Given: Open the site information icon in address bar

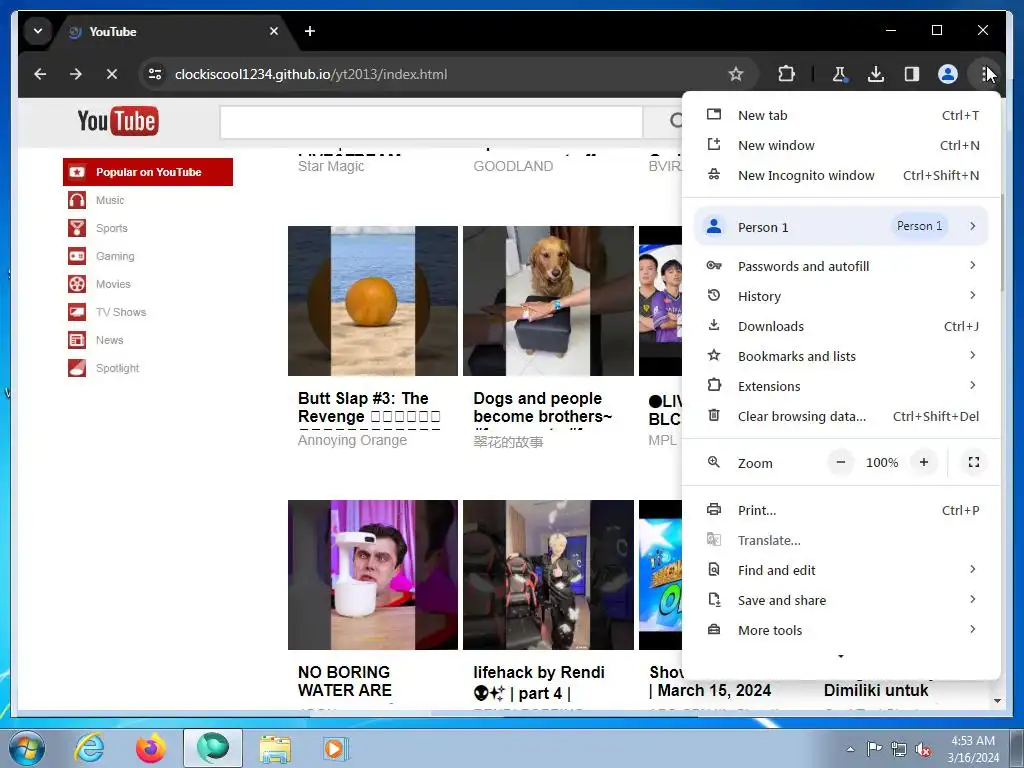Looking at the screenshot, I should pos(155,74).
